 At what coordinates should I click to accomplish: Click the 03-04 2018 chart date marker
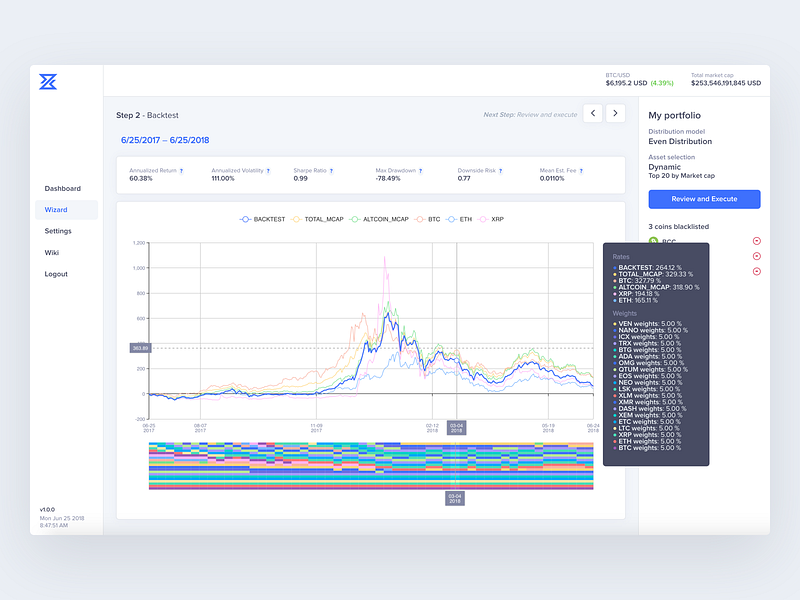click(x=457, y=428)
